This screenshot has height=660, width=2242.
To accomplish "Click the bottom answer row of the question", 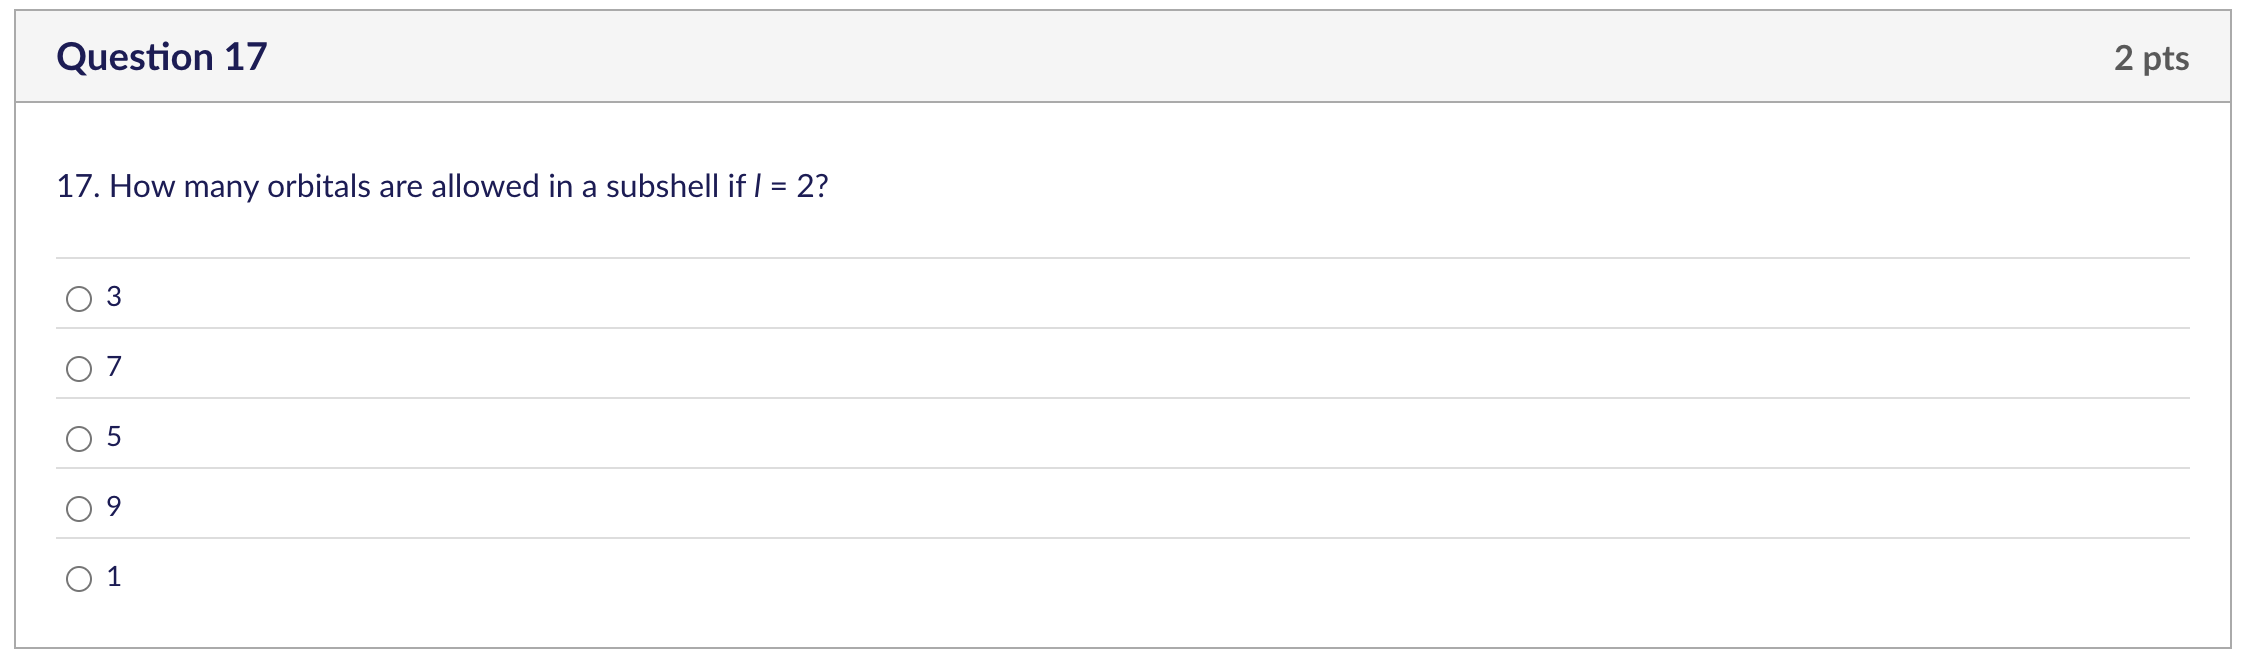I will [600, 576].
